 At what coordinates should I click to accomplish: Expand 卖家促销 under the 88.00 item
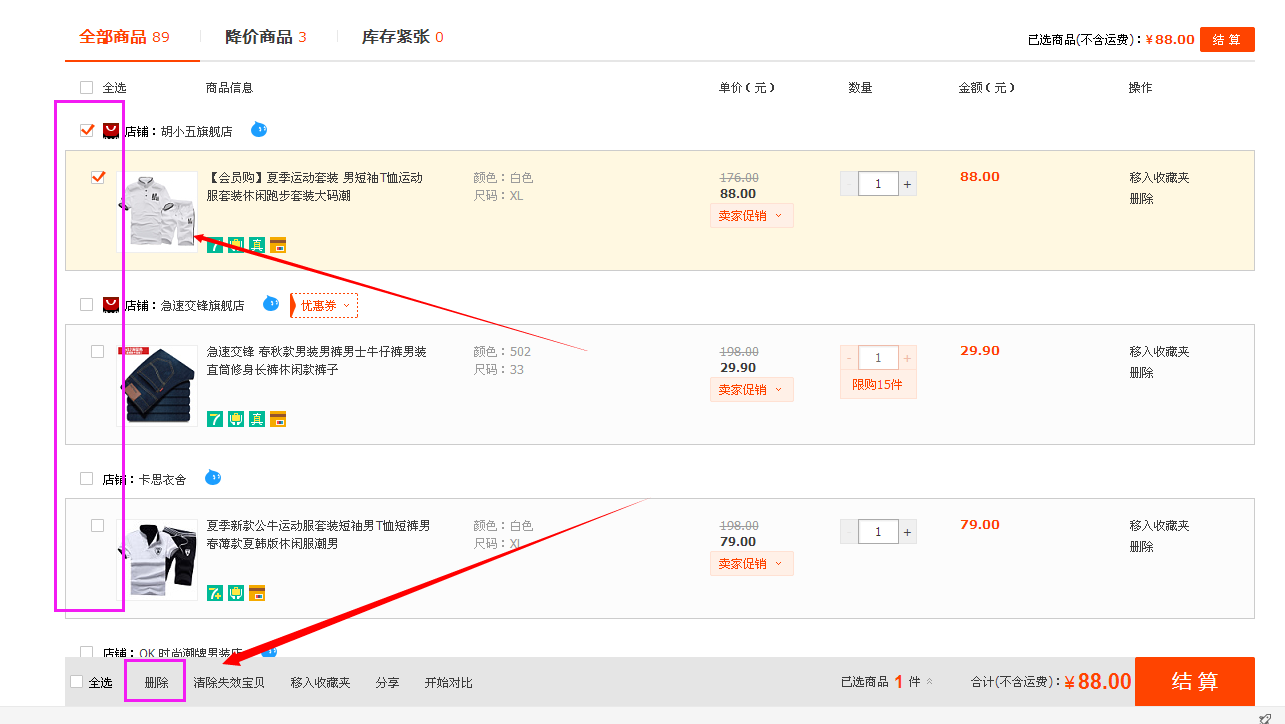pyautogui.click(x=751, y=215)
